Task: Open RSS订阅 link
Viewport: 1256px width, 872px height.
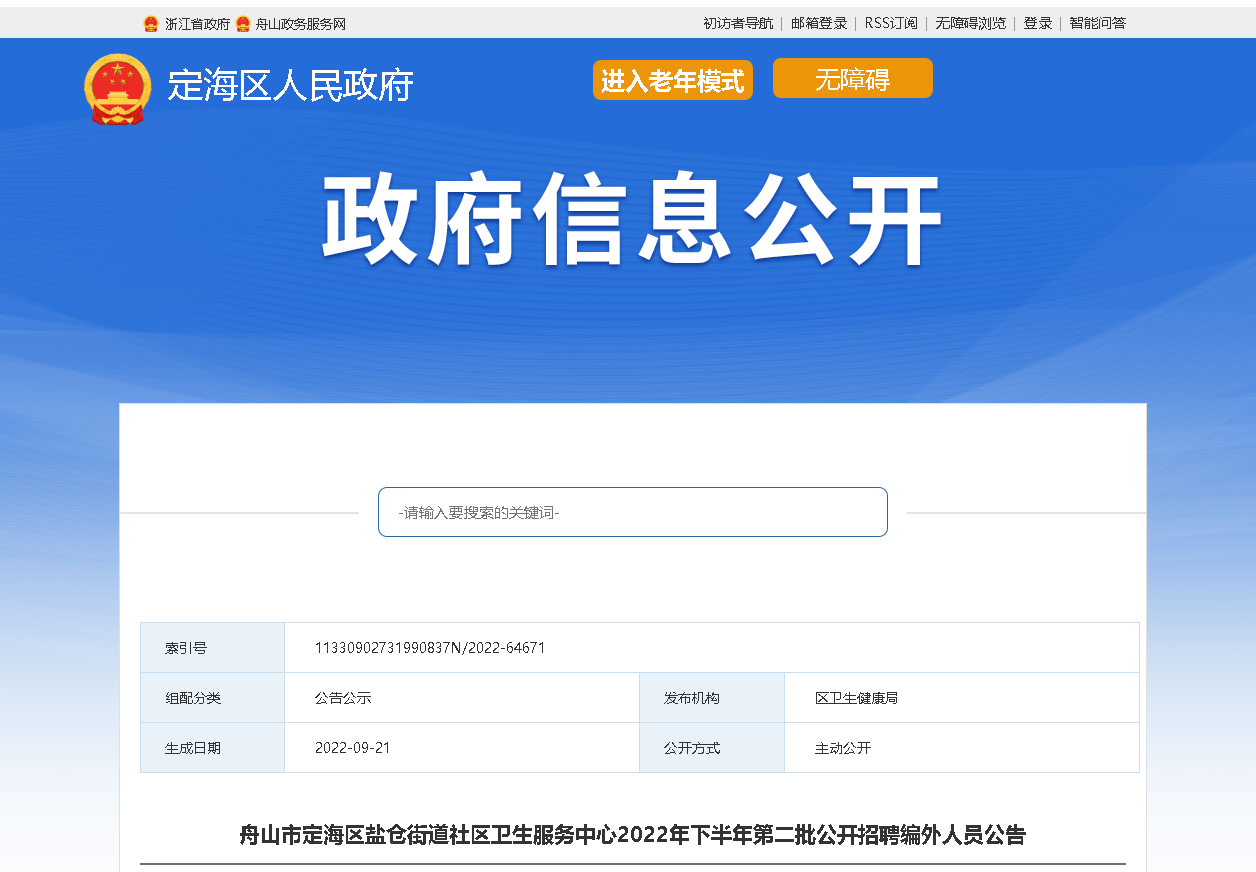Action: (x=891, y=23)
